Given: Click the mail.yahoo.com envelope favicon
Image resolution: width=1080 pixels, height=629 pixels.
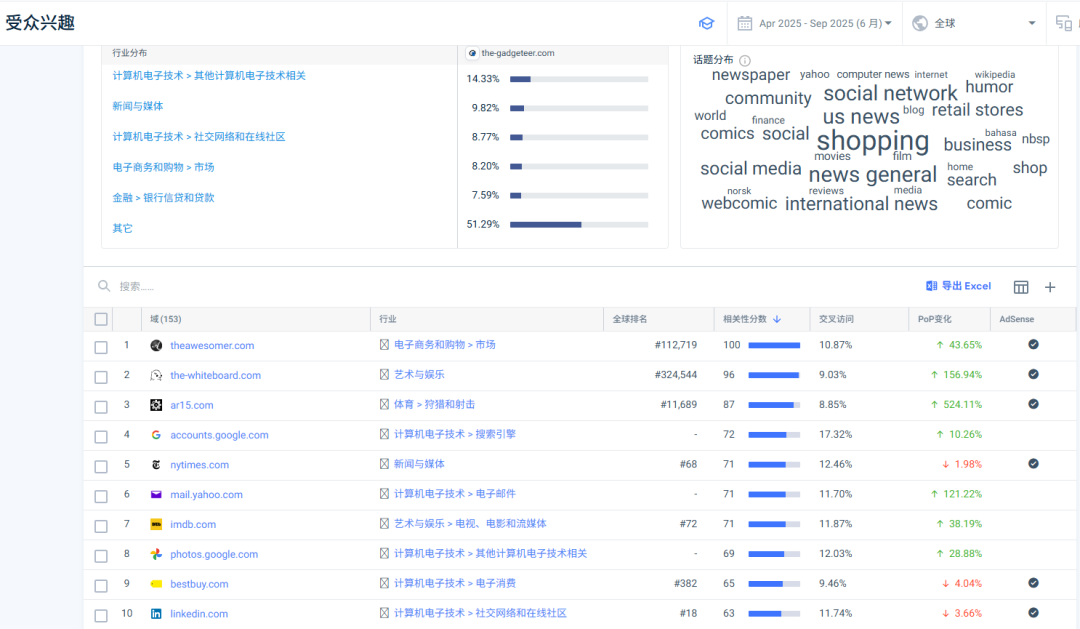Looking at the screenshot, I should click(156, 495).
